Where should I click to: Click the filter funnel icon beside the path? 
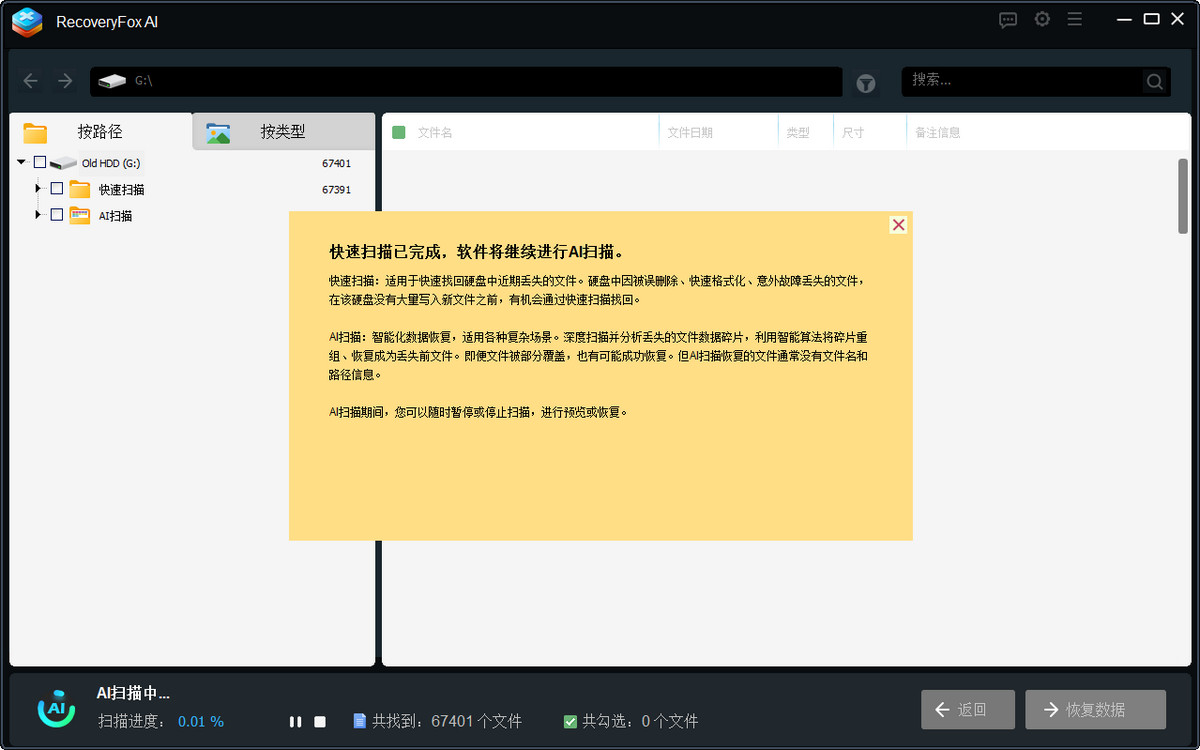pyautogui.click(x=865, y=83)
